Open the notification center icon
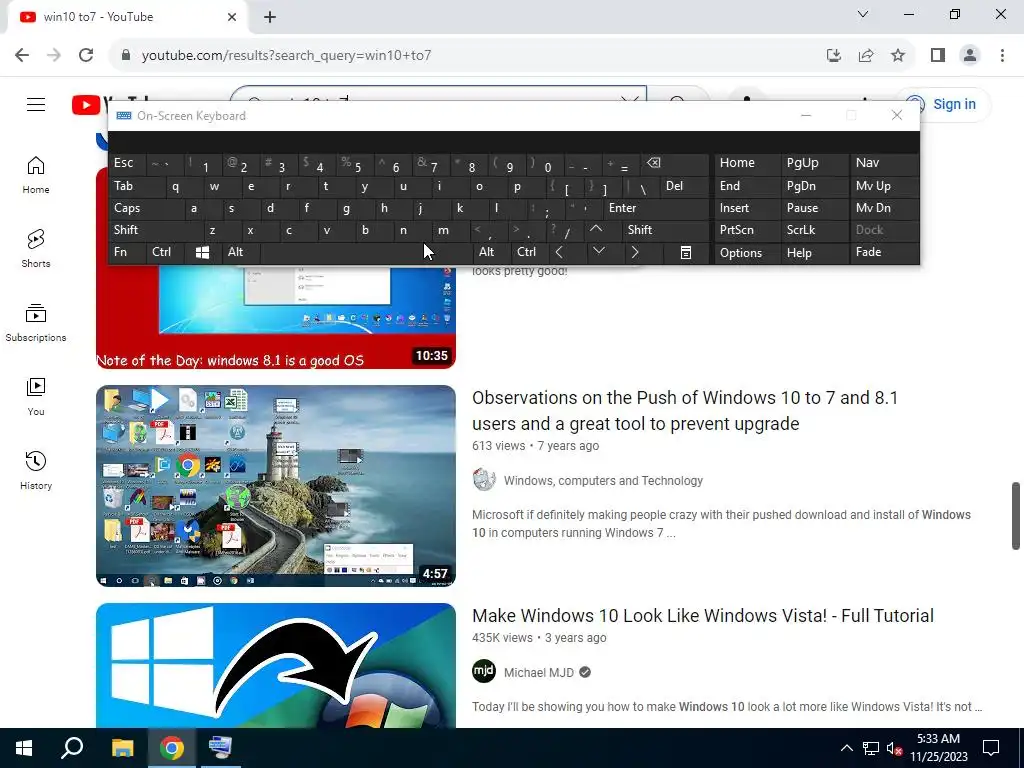 991,748
